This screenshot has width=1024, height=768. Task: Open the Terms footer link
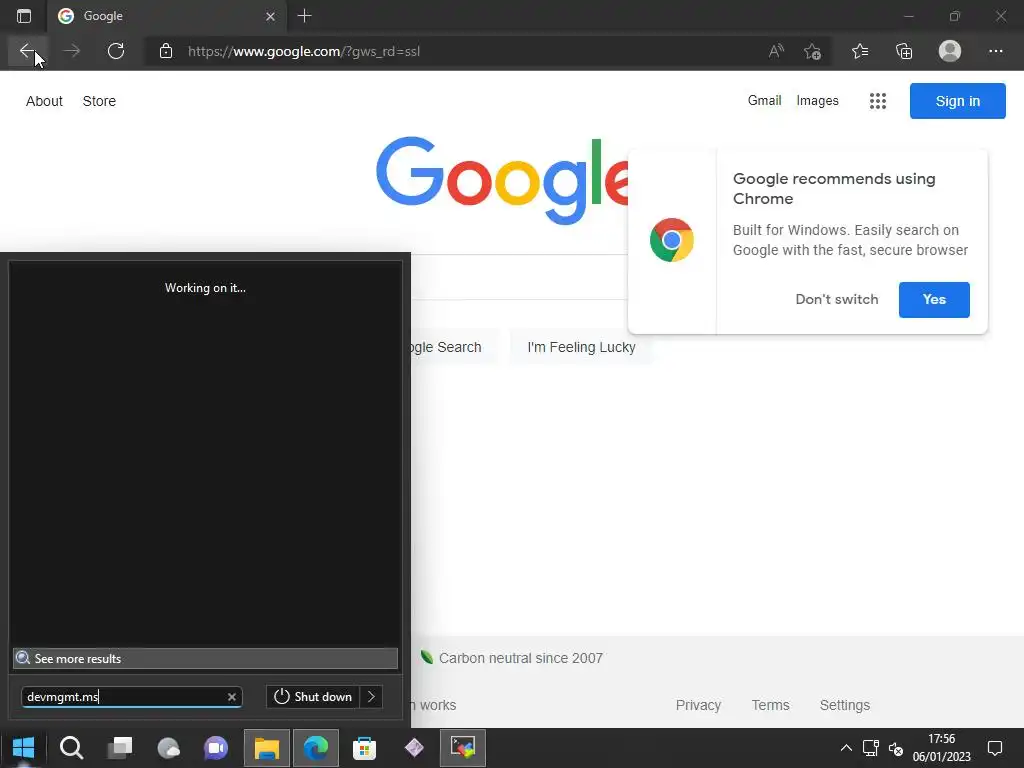tap(770, 705)
